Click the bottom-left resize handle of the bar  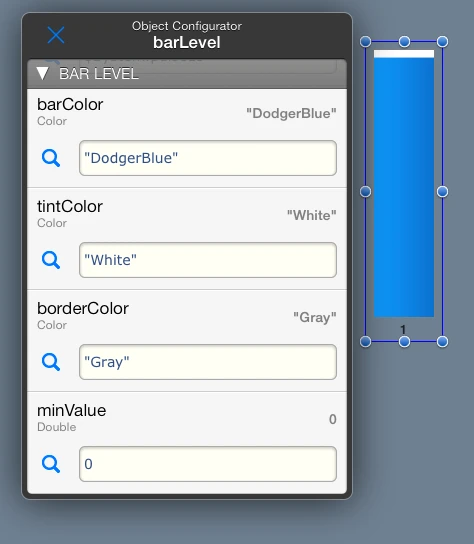[365, 342]
